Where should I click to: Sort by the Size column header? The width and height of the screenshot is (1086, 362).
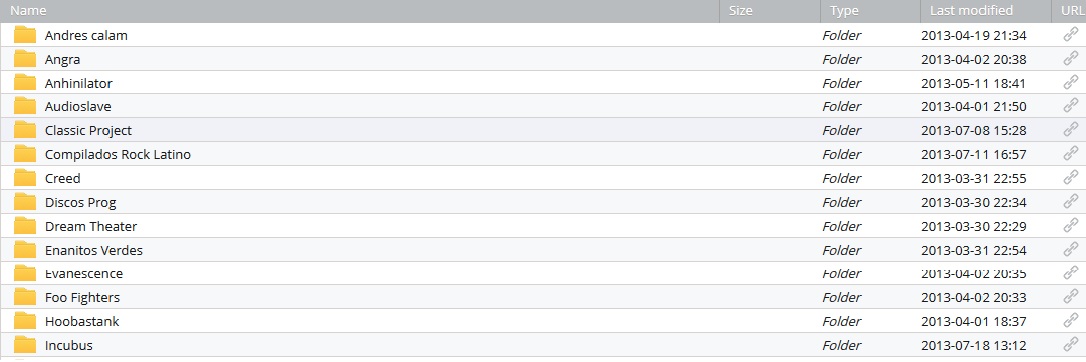740,10
